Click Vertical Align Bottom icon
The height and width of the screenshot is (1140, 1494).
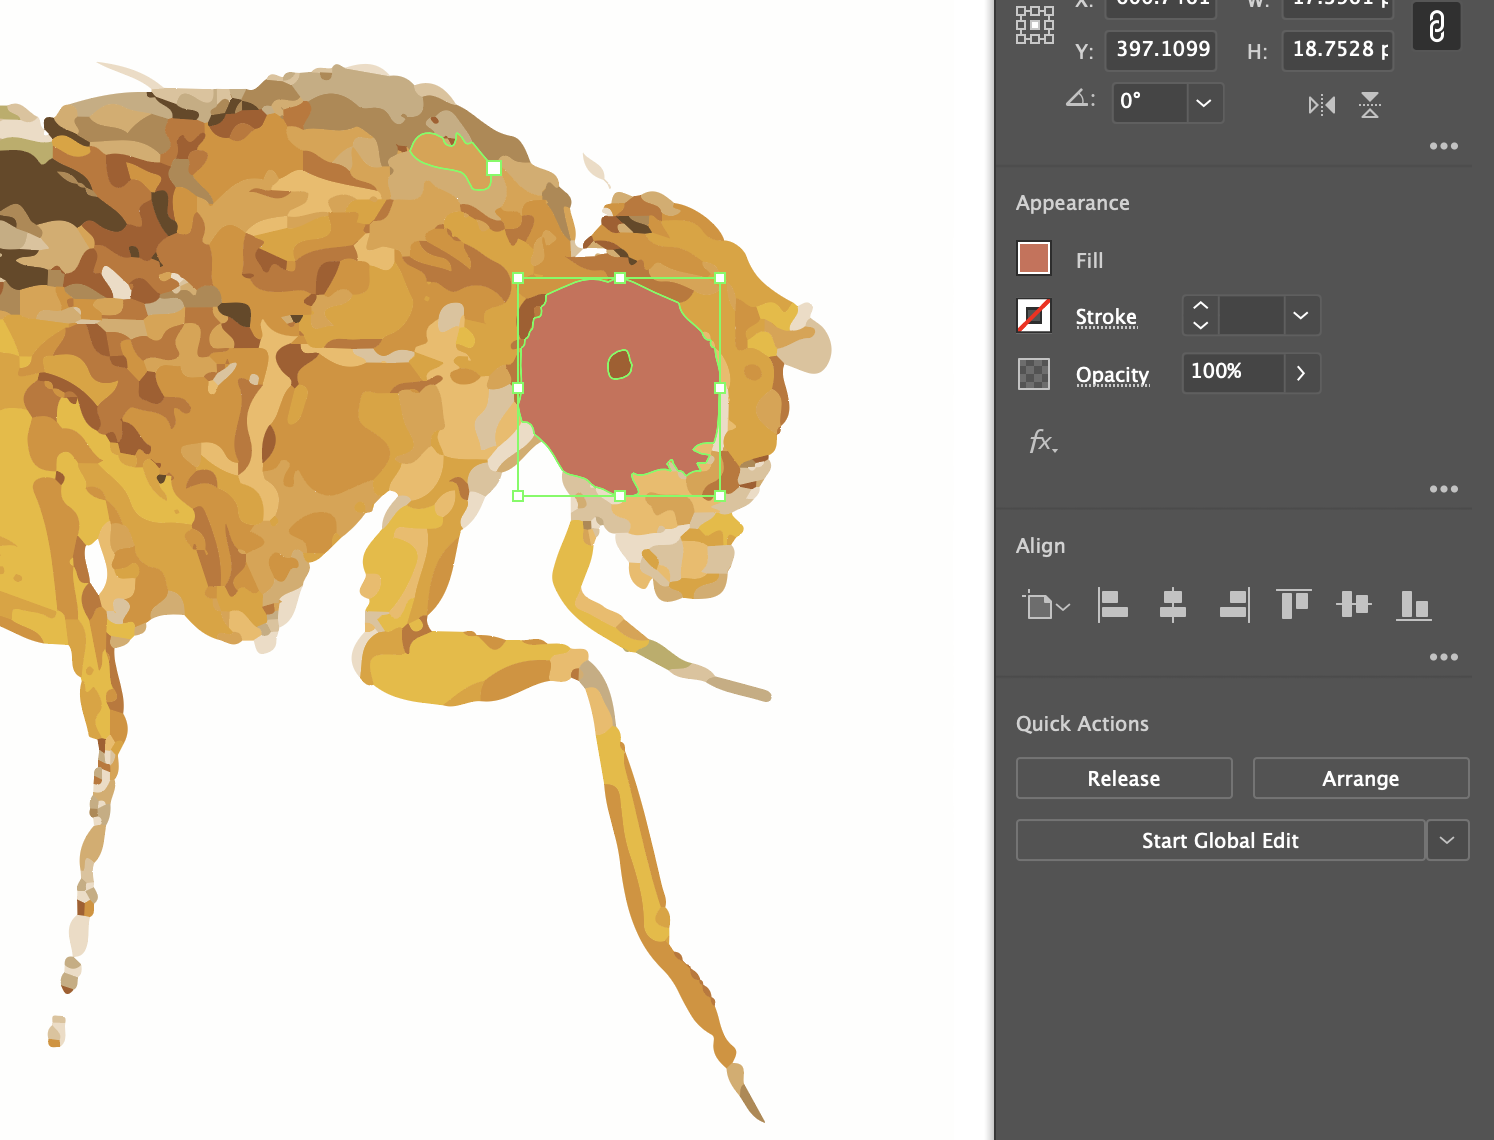(x=1414, y=605)
